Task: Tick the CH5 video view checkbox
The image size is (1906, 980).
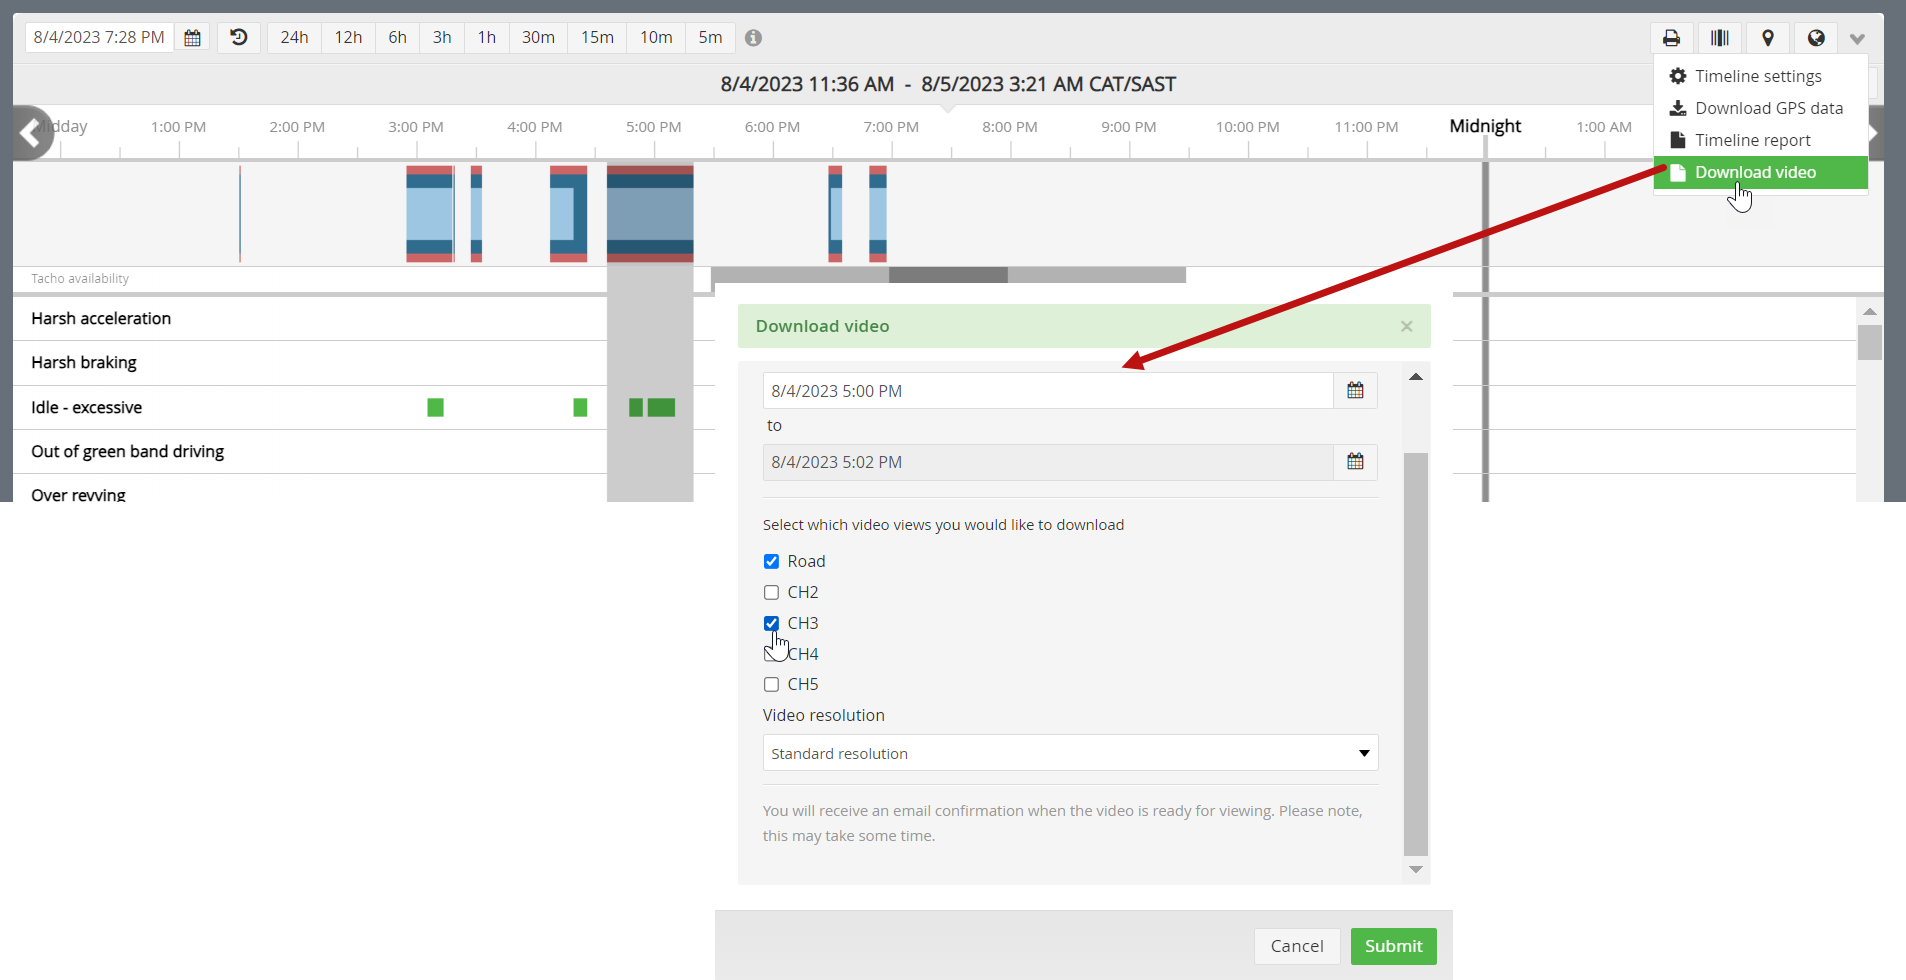Action: tap(771, 685)
